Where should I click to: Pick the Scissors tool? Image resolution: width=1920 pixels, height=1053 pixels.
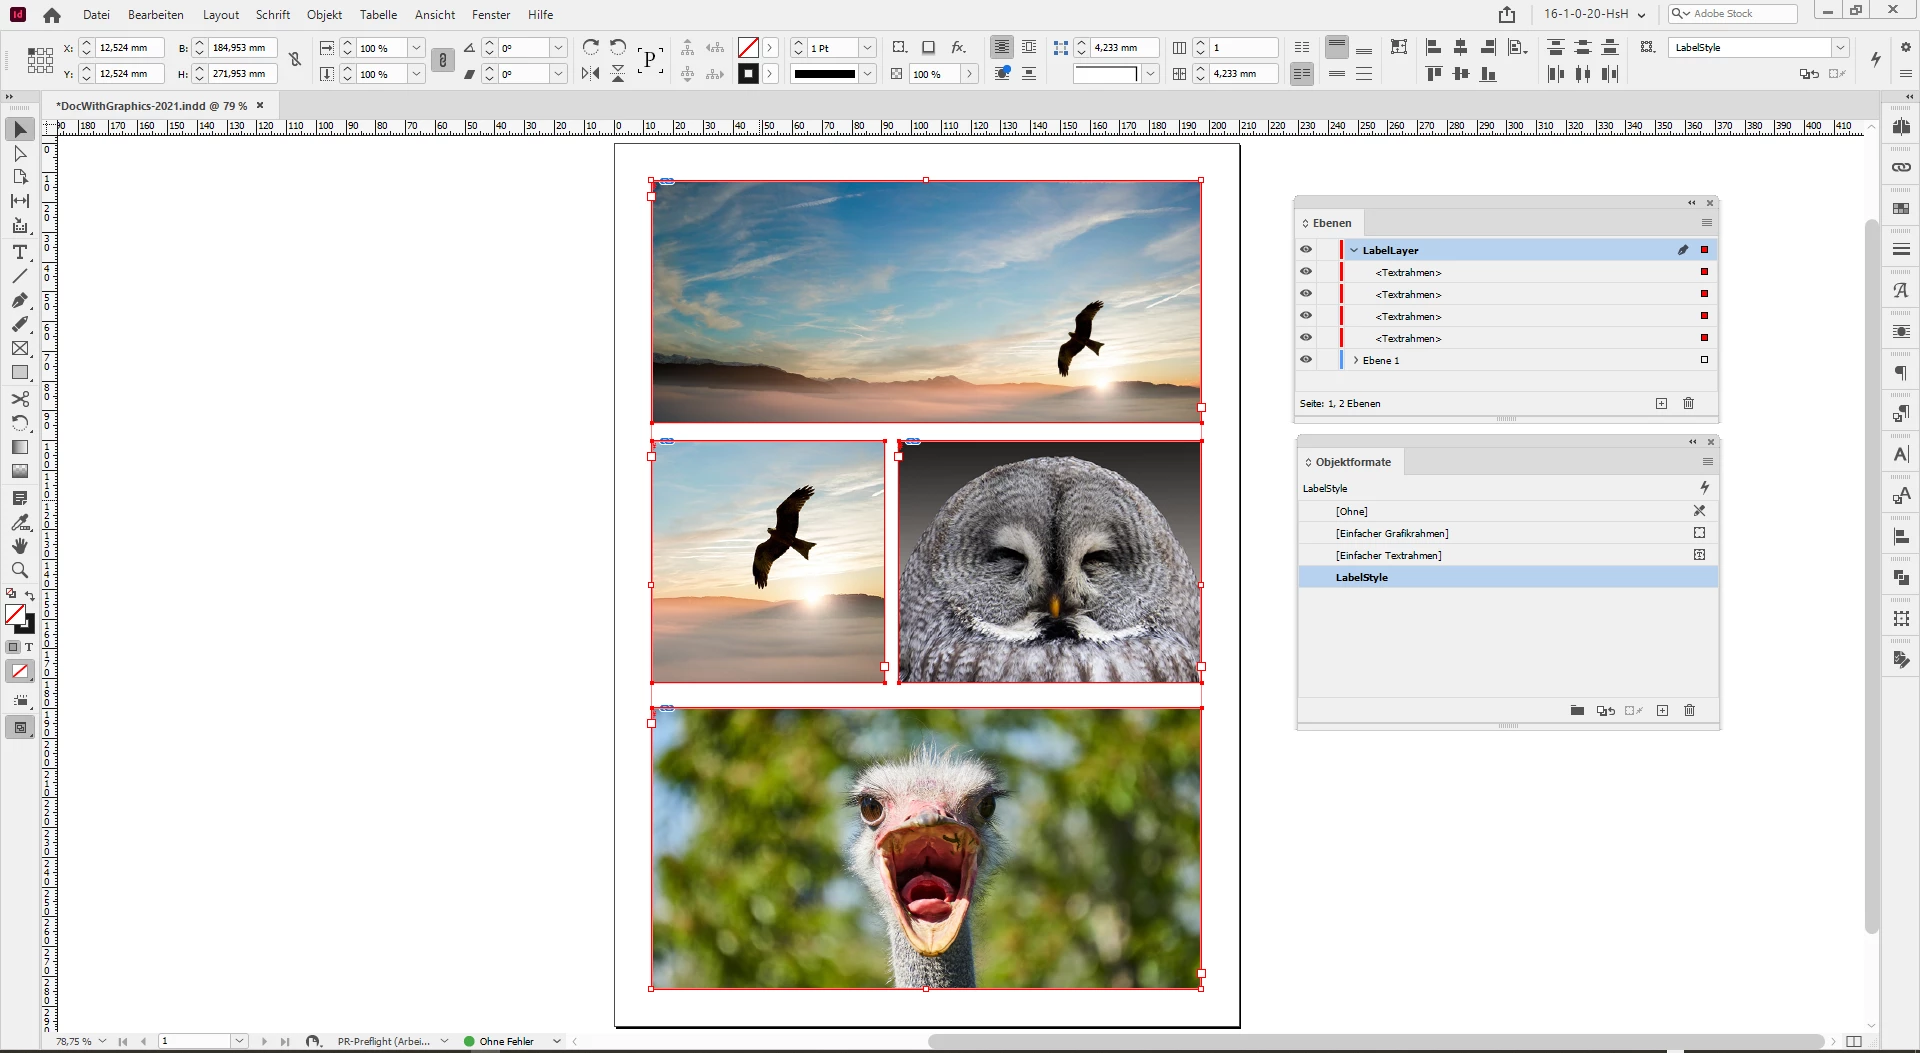[19, 398]
